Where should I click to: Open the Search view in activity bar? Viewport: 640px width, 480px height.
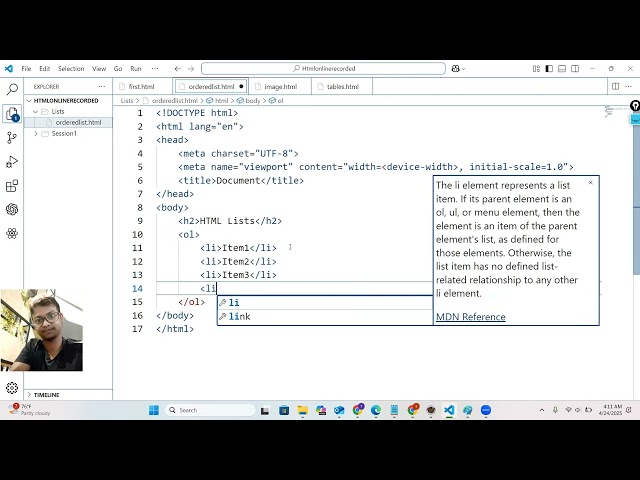point(12,89)
